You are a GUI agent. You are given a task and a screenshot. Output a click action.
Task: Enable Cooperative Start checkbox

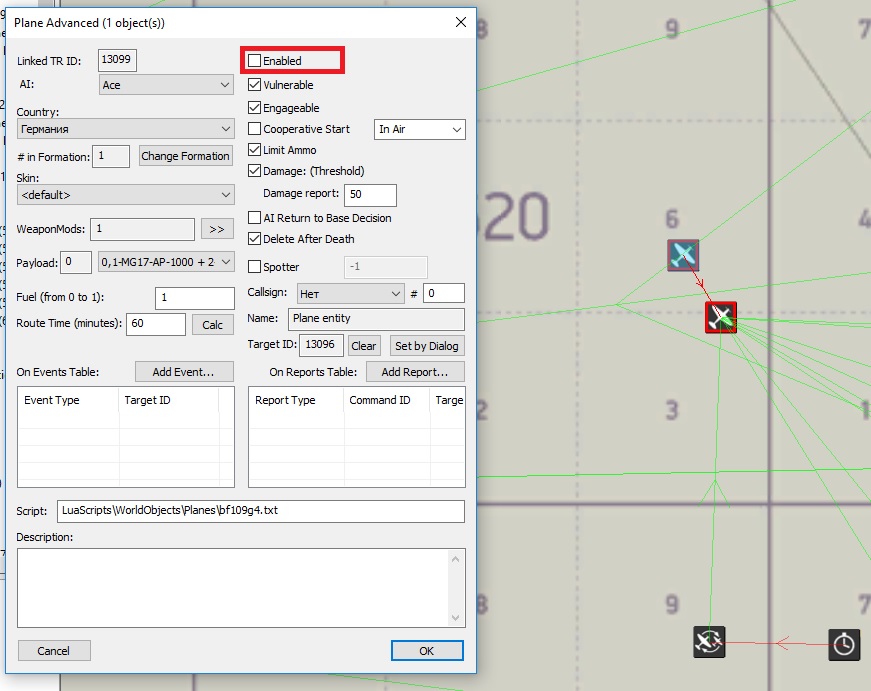click(254, 128)
